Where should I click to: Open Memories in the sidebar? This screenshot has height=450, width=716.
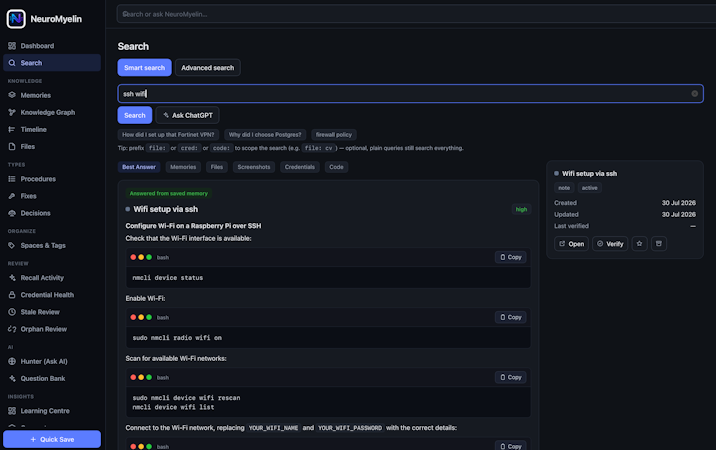(52, 95)
